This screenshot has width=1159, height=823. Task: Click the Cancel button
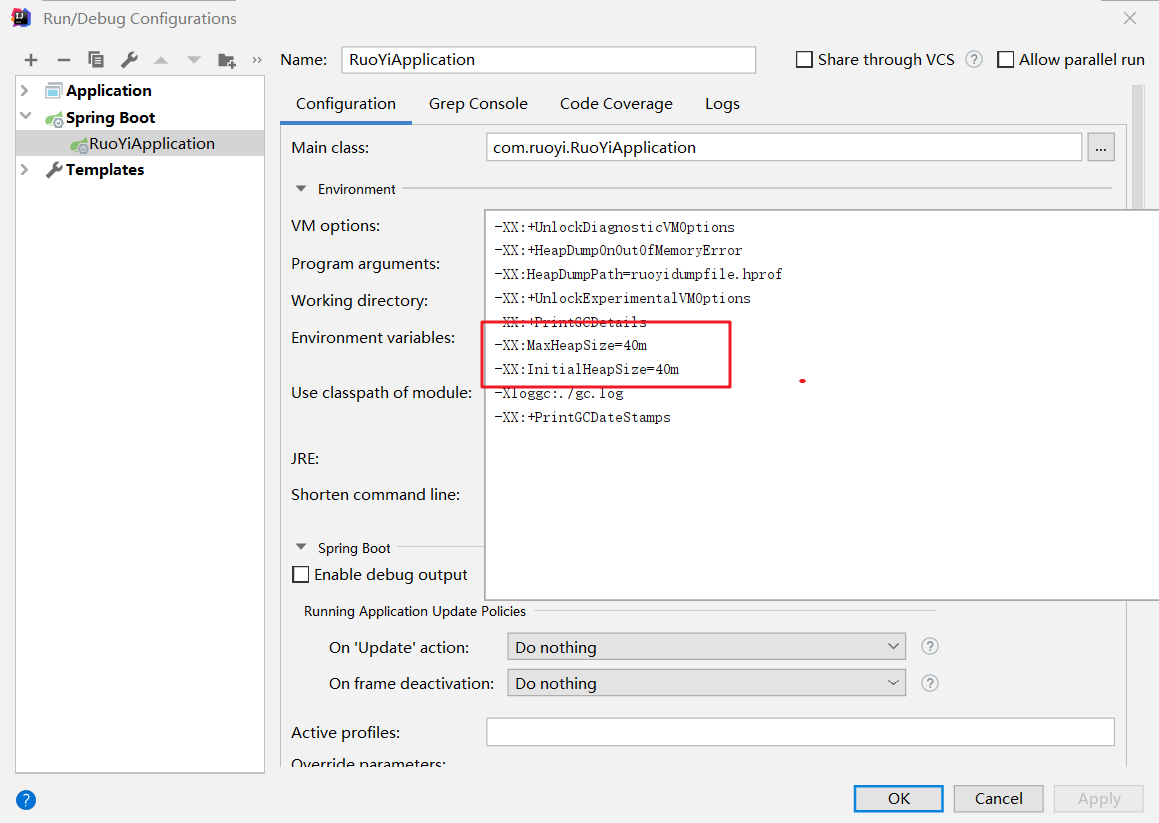coord(999,799)
